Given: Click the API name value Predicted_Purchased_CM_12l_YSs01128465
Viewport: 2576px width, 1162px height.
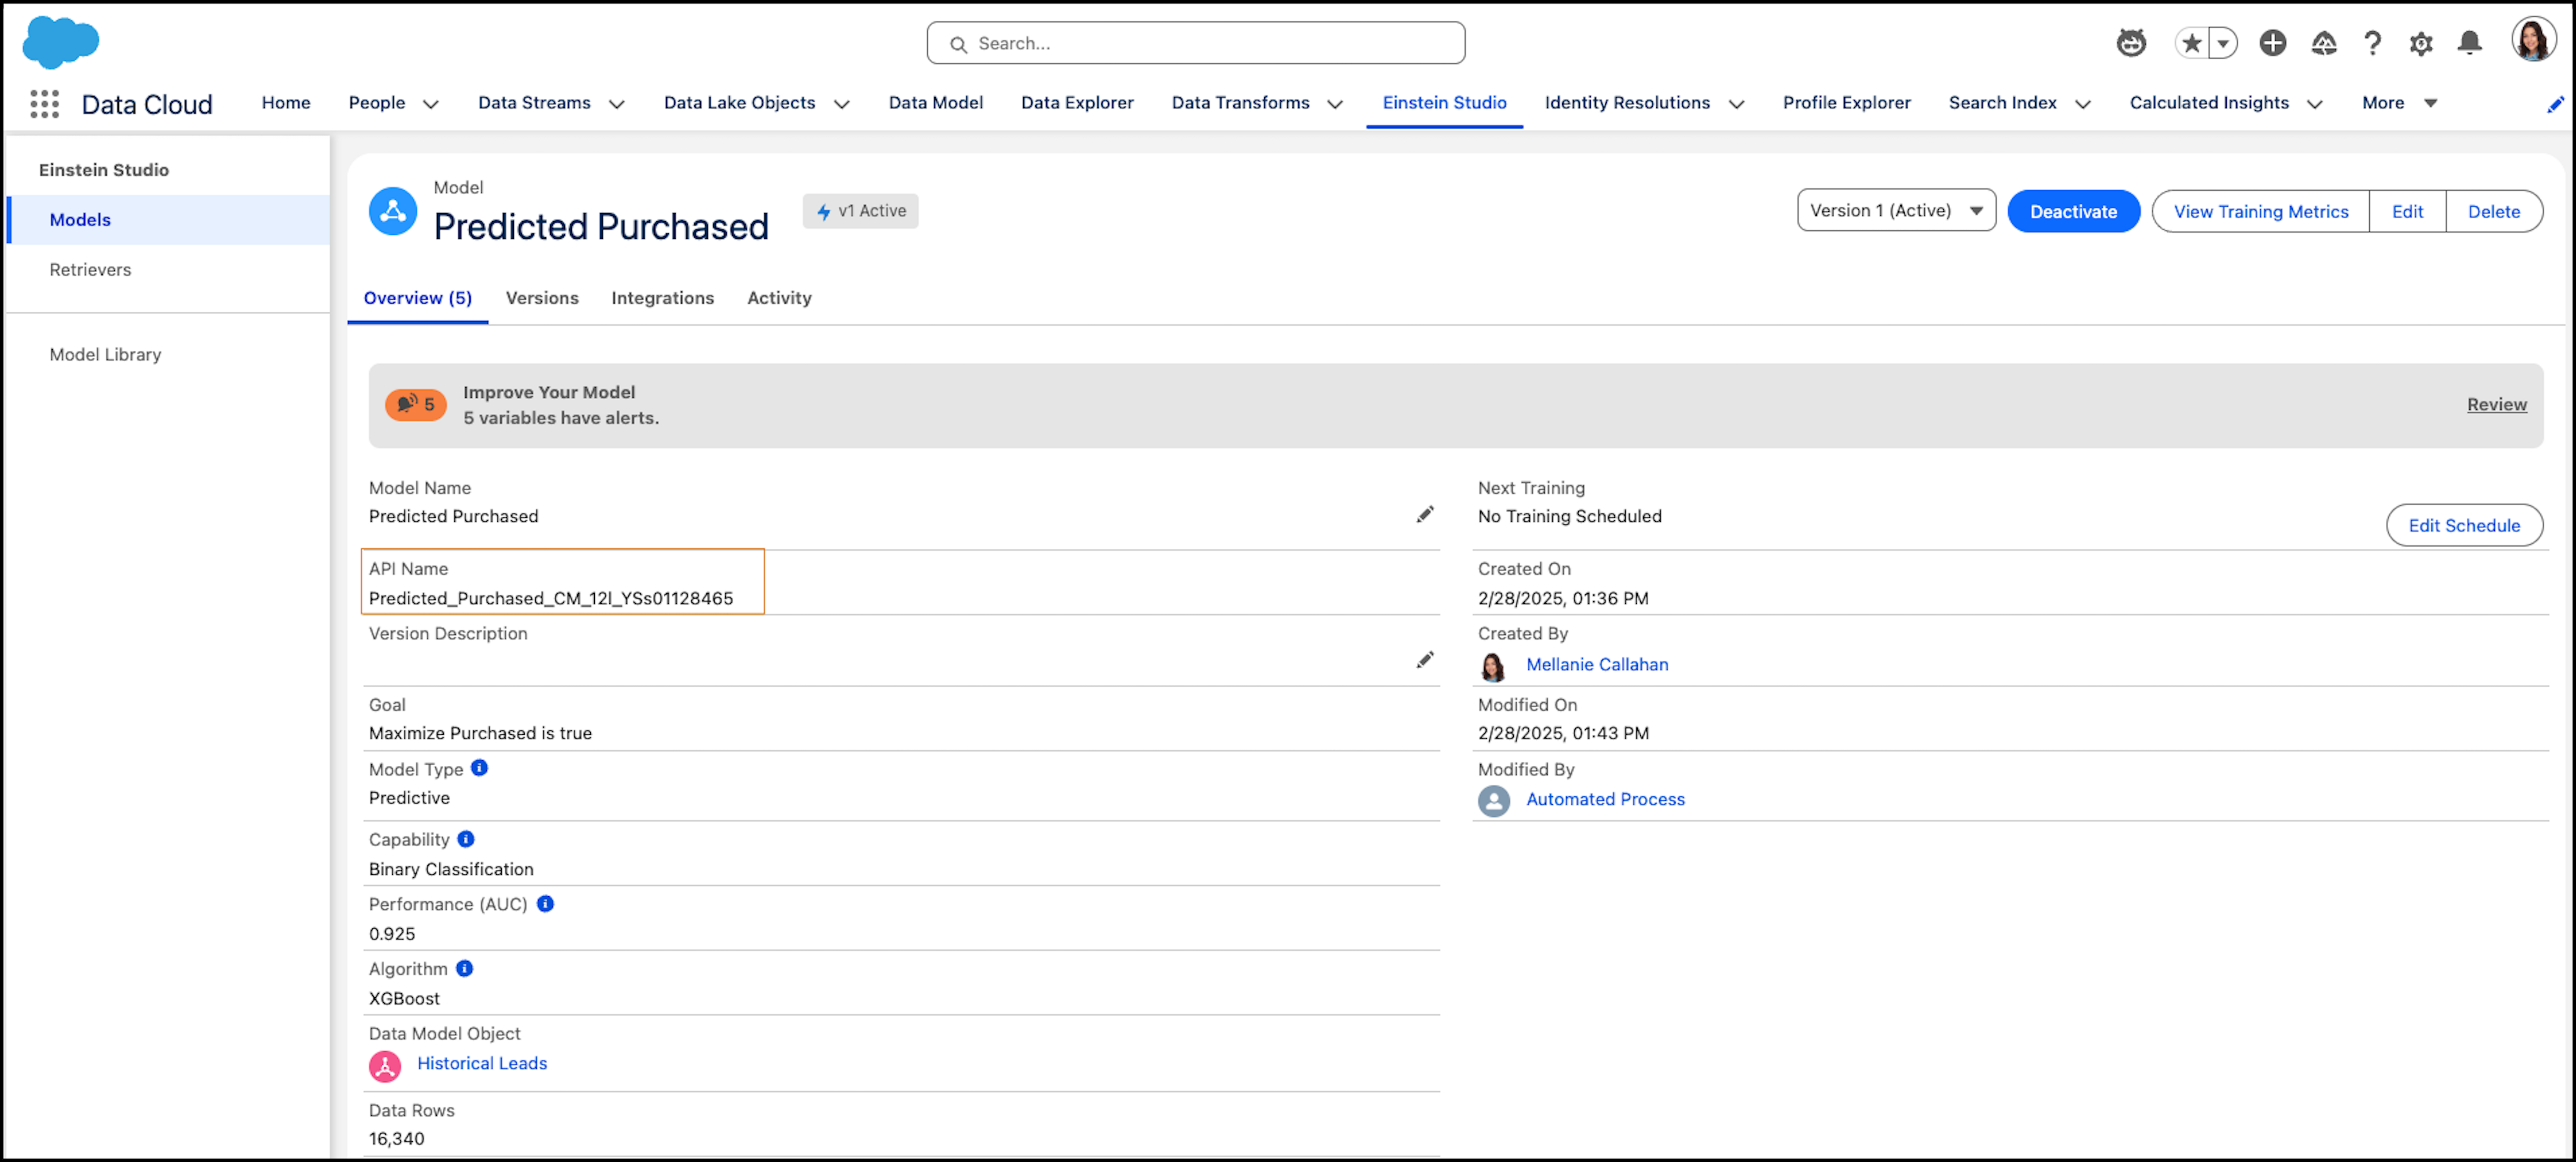Looking at the screenshot, I should pyautogui.click(x=551, y=599).
